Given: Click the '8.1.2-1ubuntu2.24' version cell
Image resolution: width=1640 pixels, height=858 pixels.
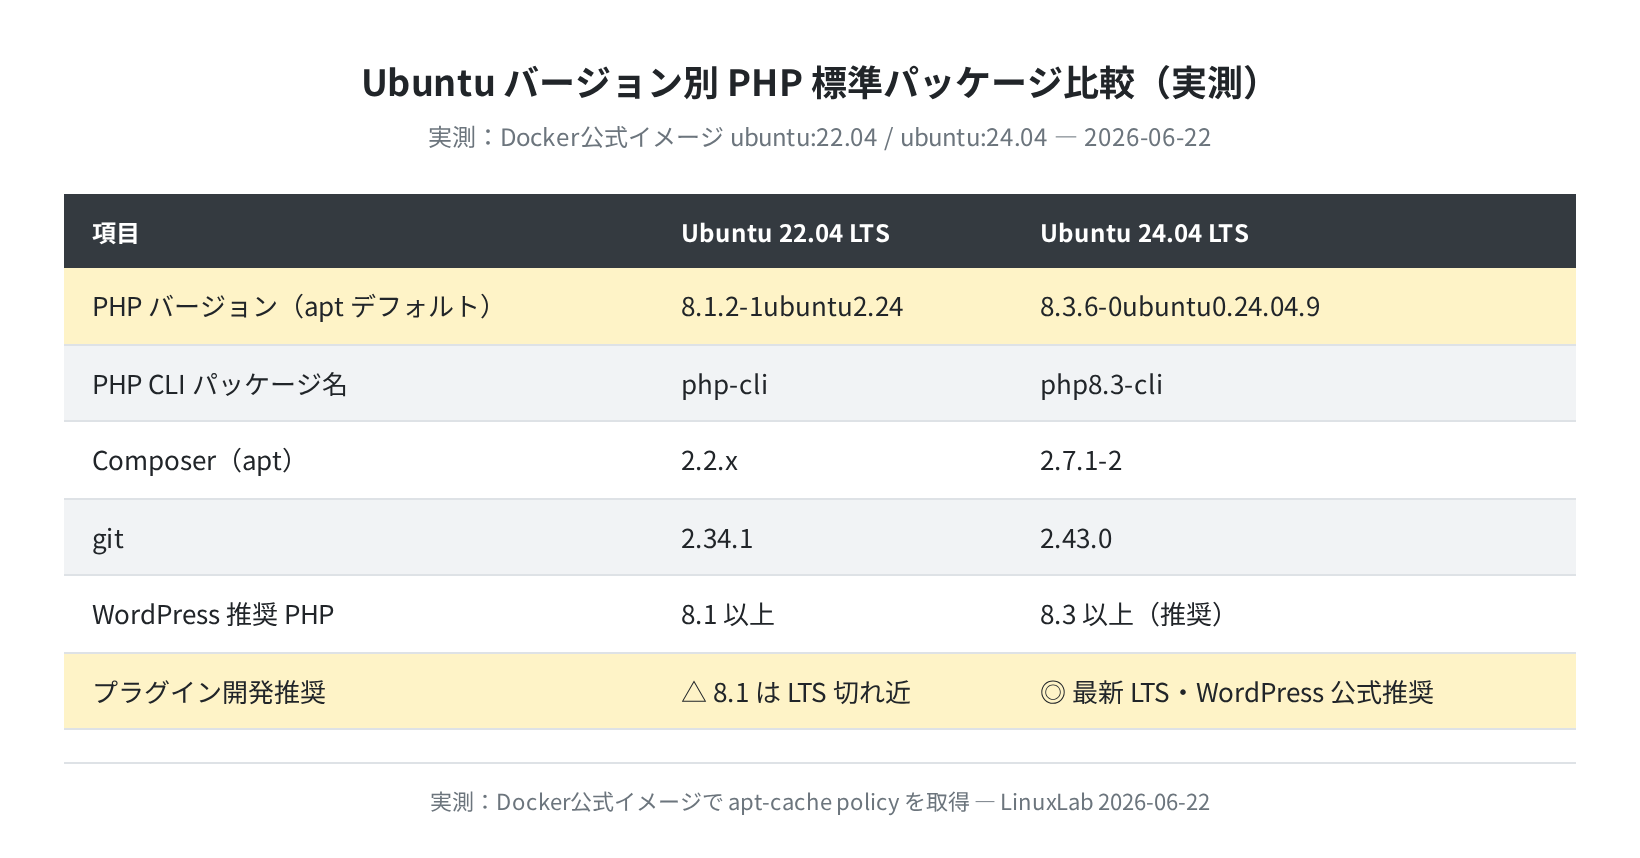Looking at the screenshot, I should [792, 306].
